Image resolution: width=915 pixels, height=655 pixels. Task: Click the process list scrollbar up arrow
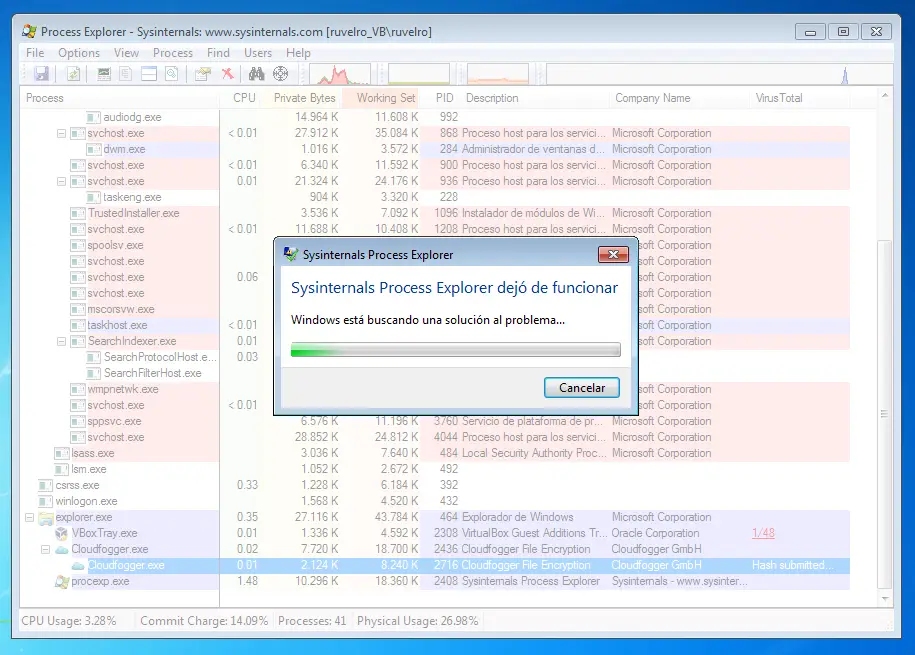pyautogui.click(x=885, y=95)
